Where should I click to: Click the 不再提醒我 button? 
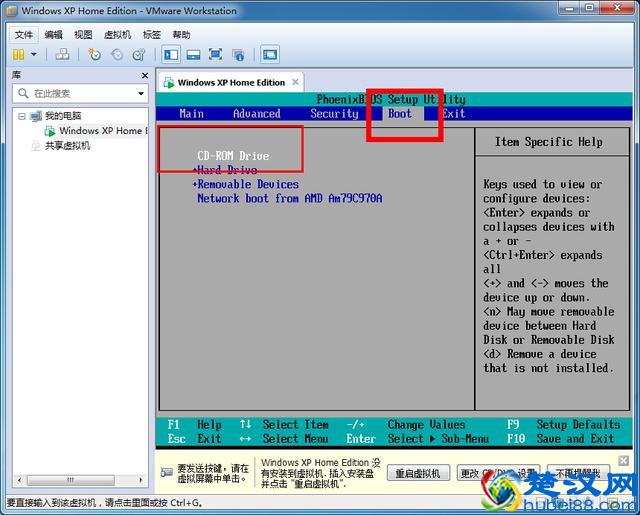(578, 473)
